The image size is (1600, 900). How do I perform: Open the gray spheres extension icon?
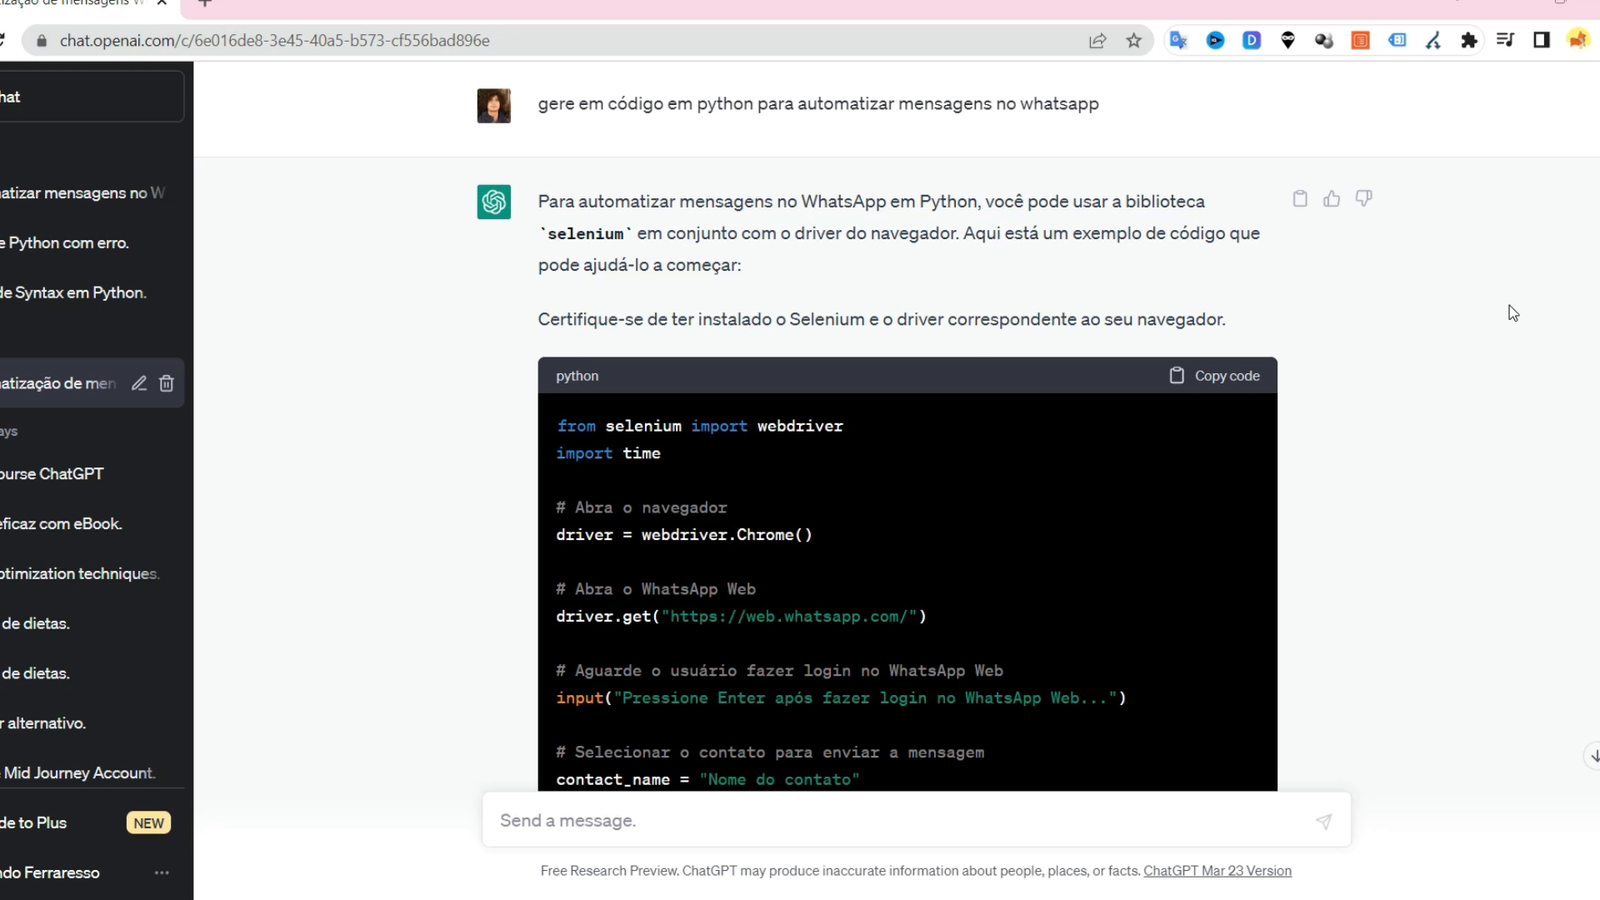pos(1324,41)
